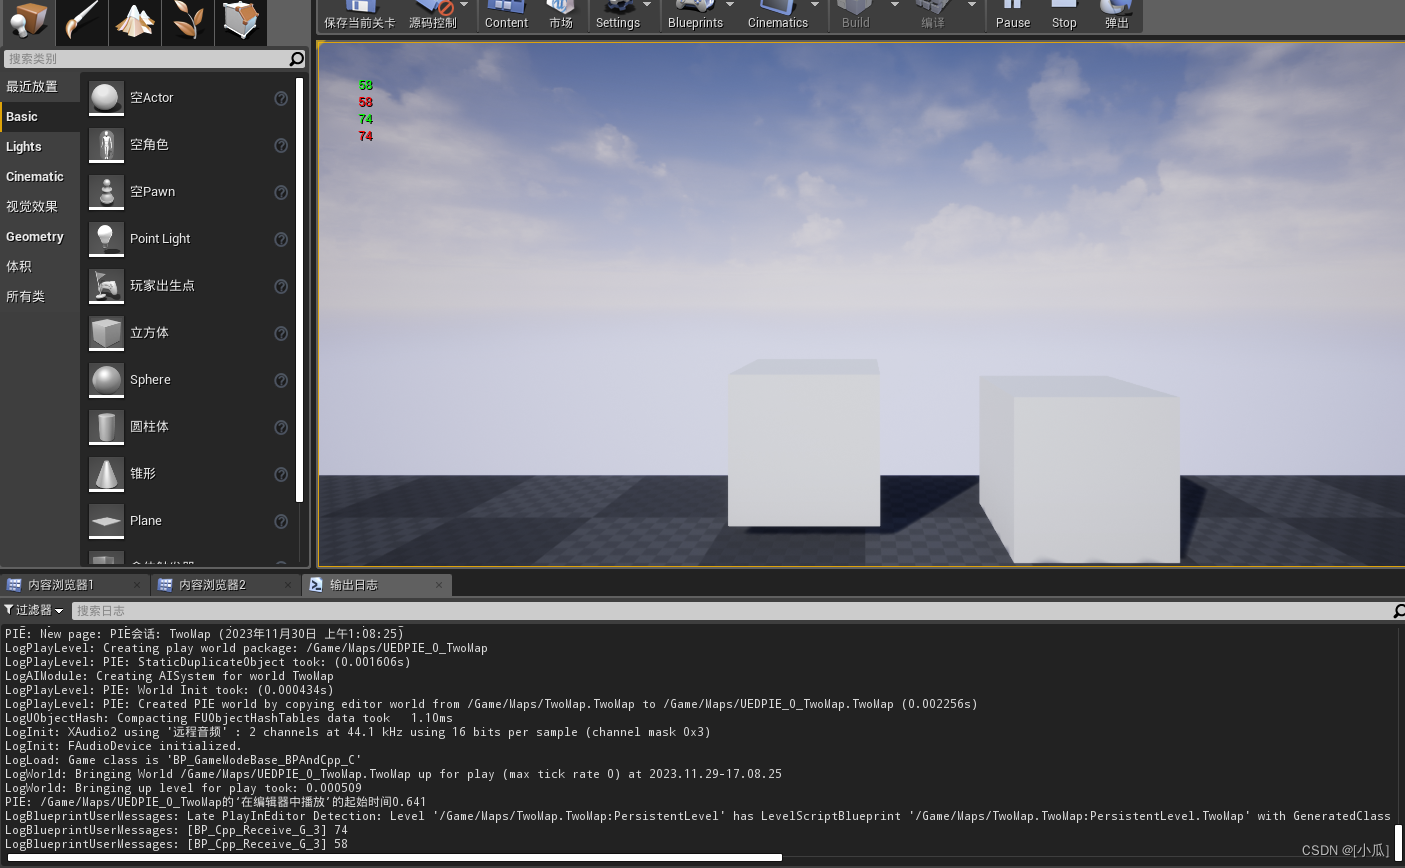This screenshot has height=868, width=1405.
Task: Click the Build toolbar button
Action: point(856,15)
